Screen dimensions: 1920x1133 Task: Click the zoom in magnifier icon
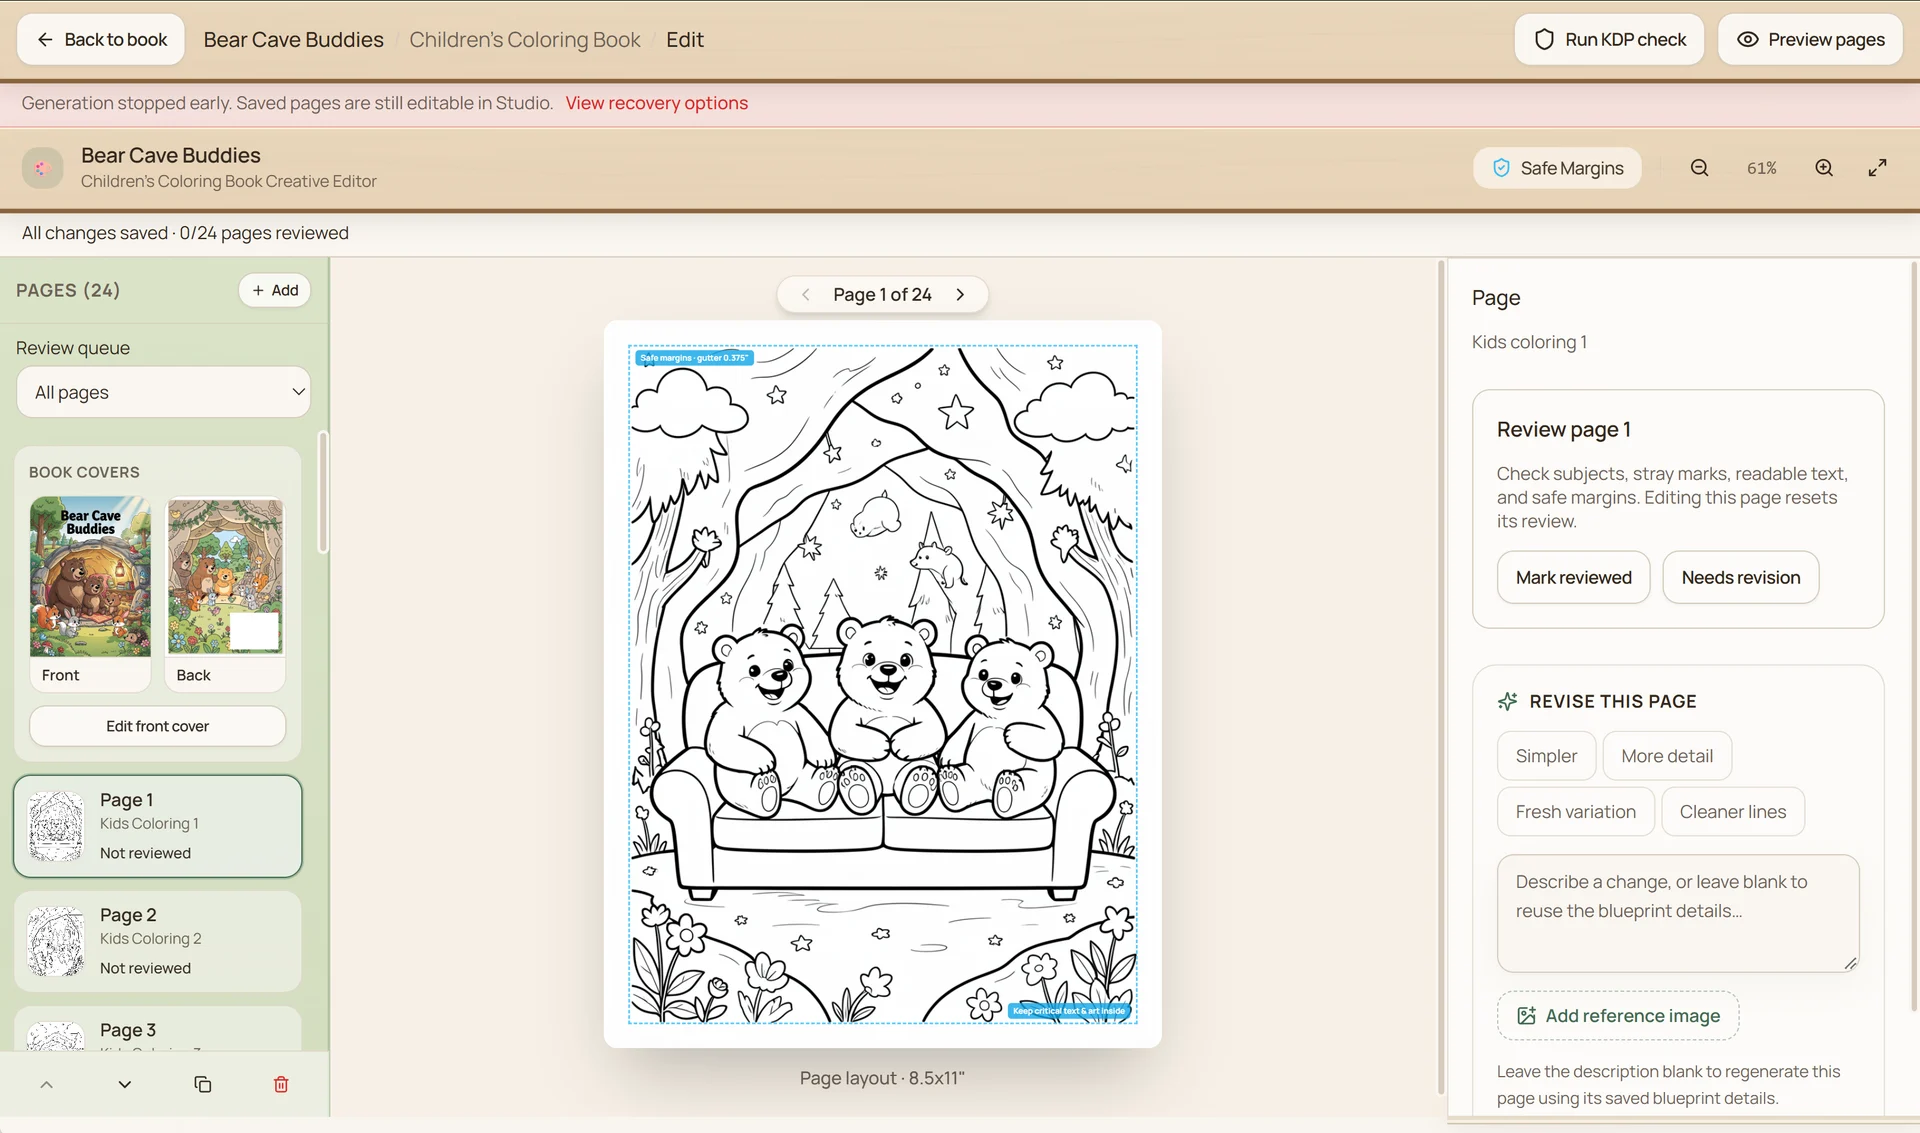tap(1824, 168)
